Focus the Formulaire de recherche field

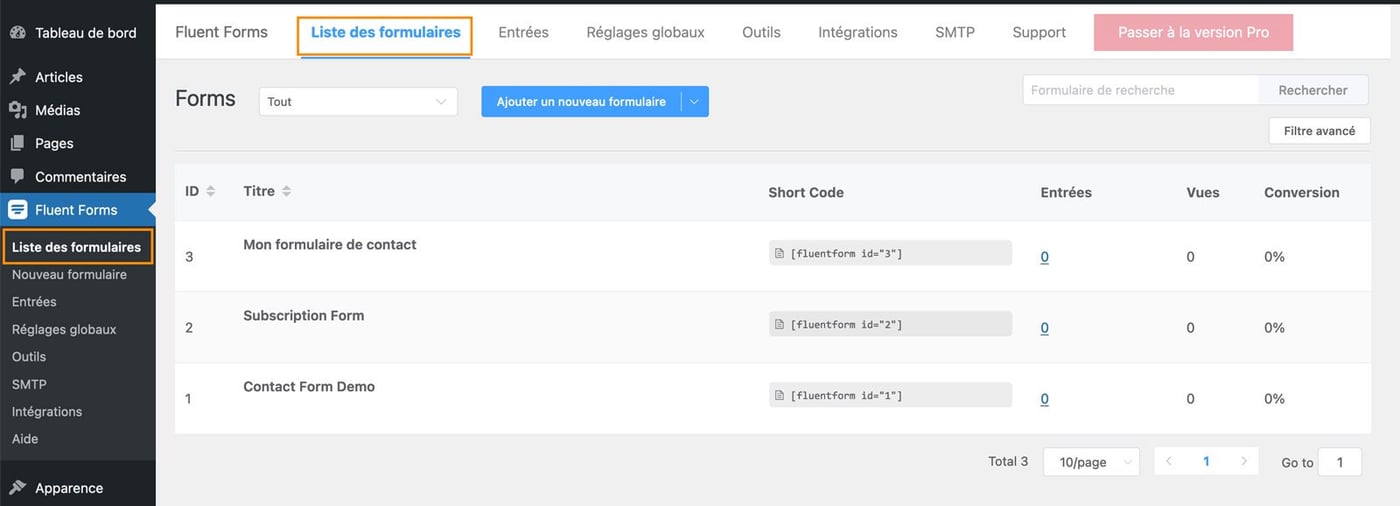click(x=1140, y=90)
